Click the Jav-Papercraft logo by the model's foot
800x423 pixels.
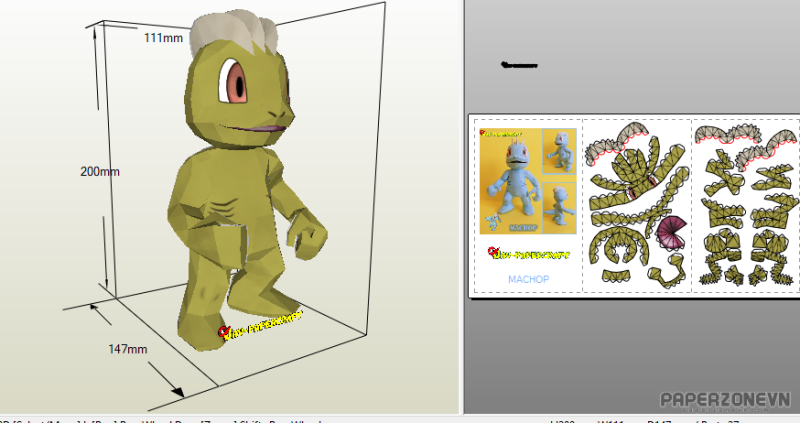point(260,325)
